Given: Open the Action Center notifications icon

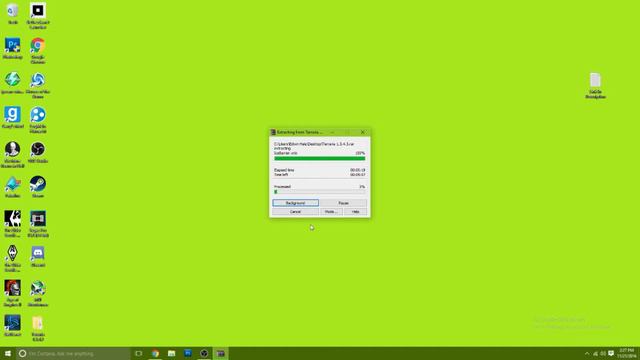Looking at the screenshot, I should tap(611, 353).
